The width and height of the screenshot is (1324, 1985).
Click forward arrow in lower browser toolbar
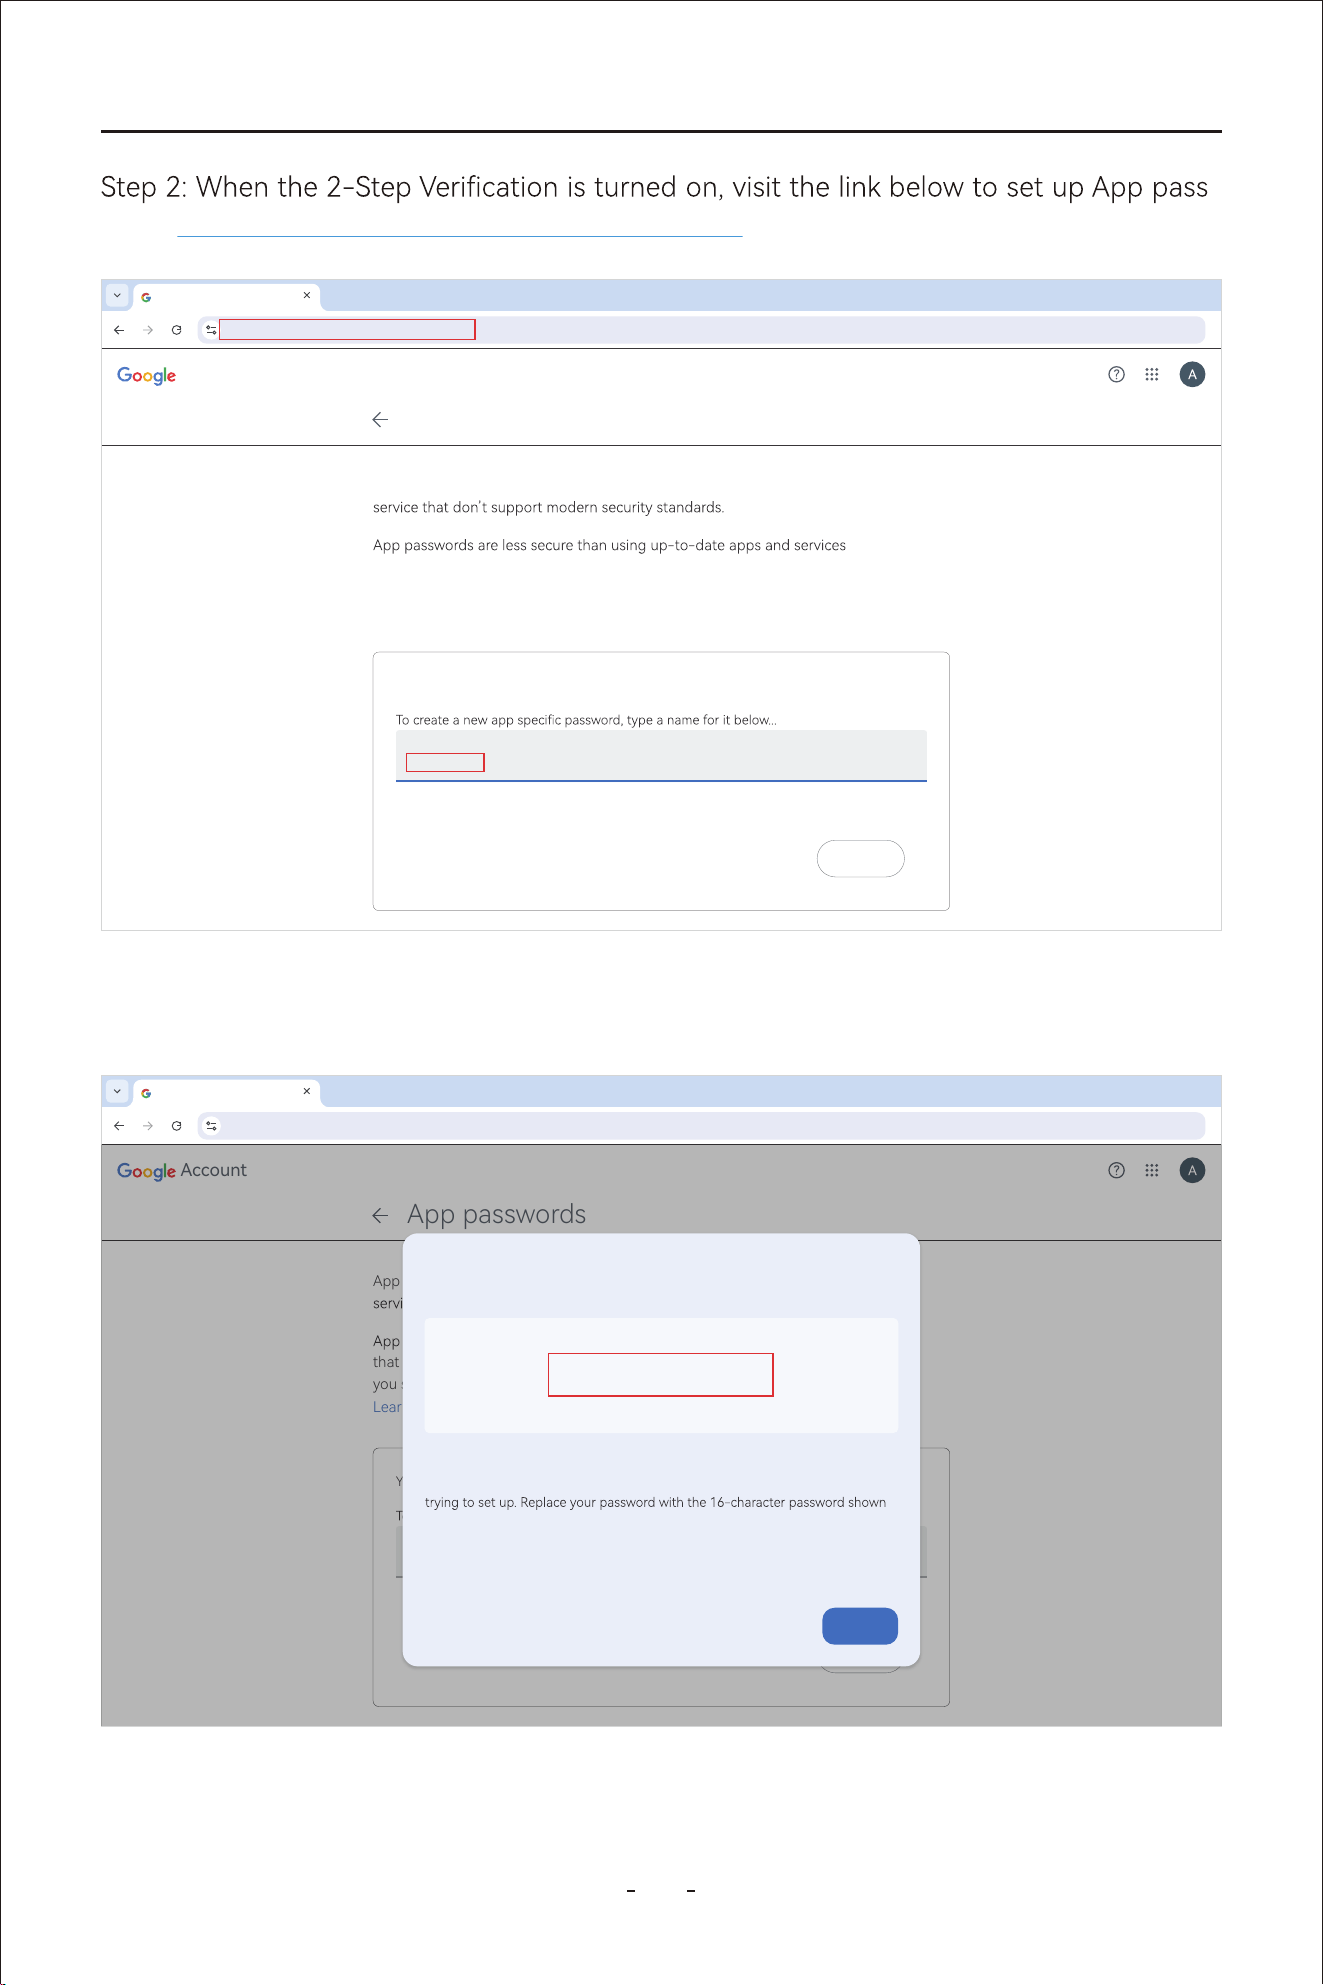[x=148, y=1126]
